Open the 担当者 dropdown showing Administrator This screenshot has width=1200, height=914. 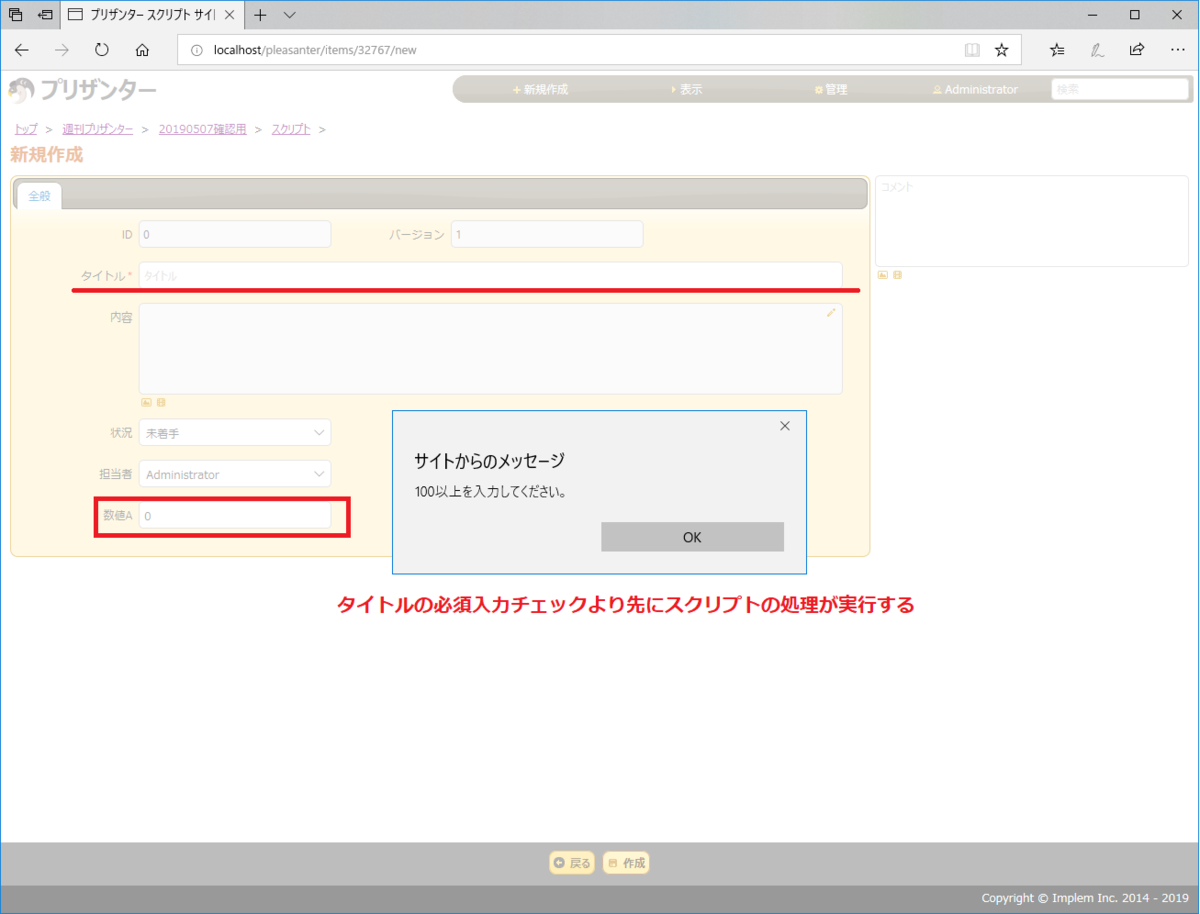pos(234,473)
